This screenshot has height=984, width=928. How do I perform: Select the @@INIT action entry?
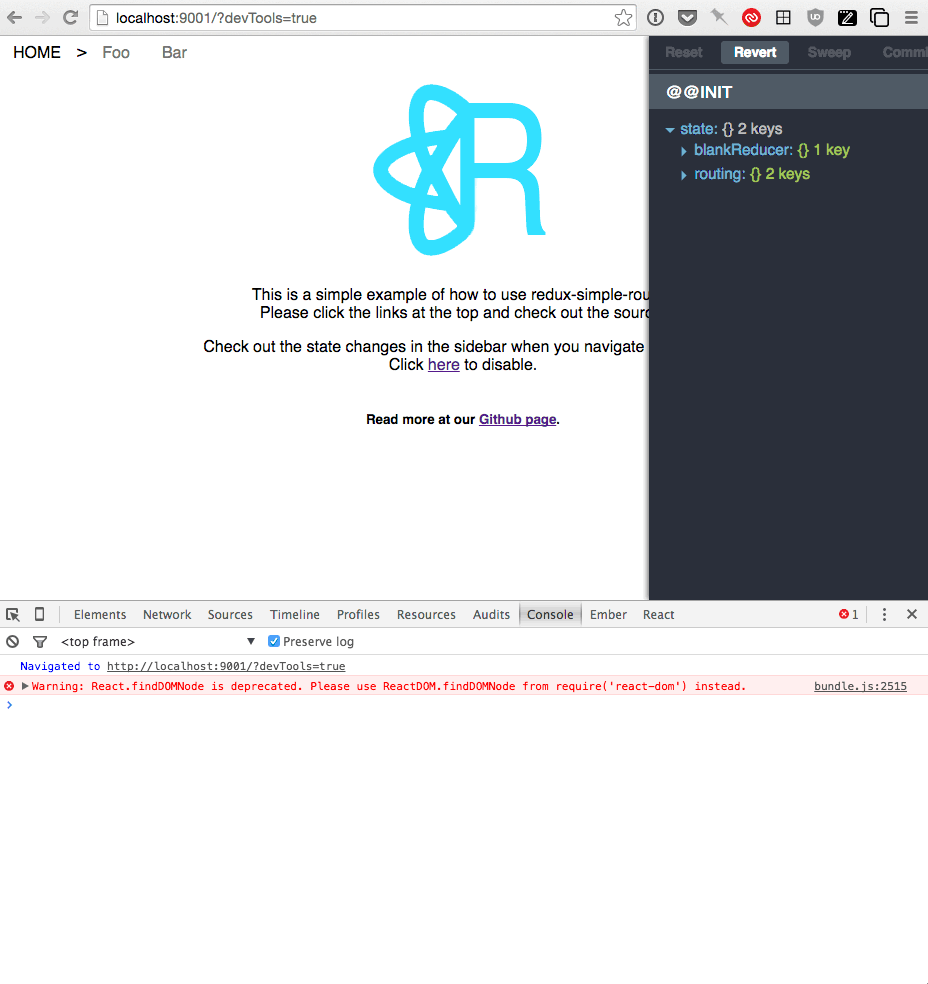click(788, 92)
